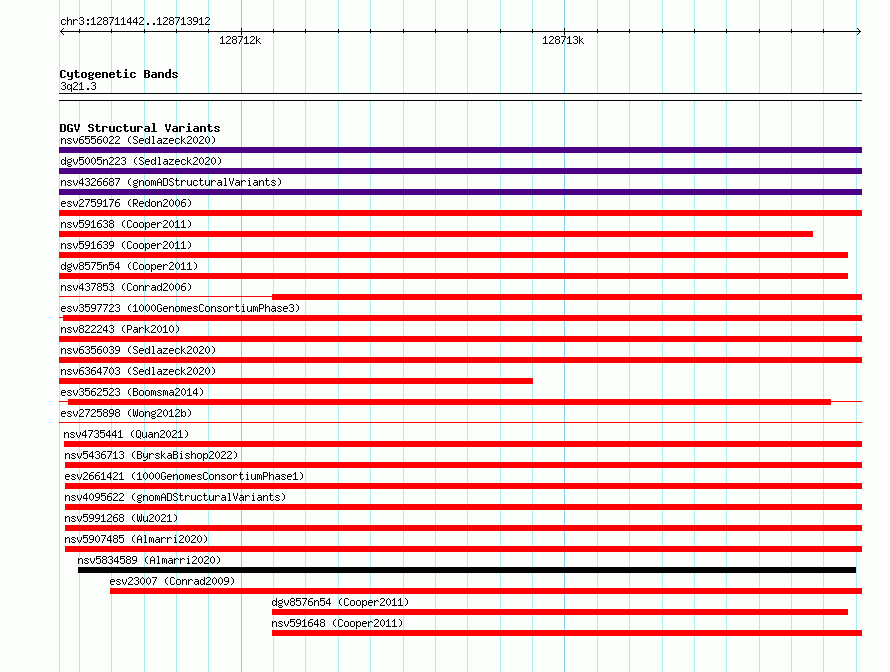Click the red bar under nsv5907485
The height and width of the screenshot is (672, 890).
(x=463, y=549)
